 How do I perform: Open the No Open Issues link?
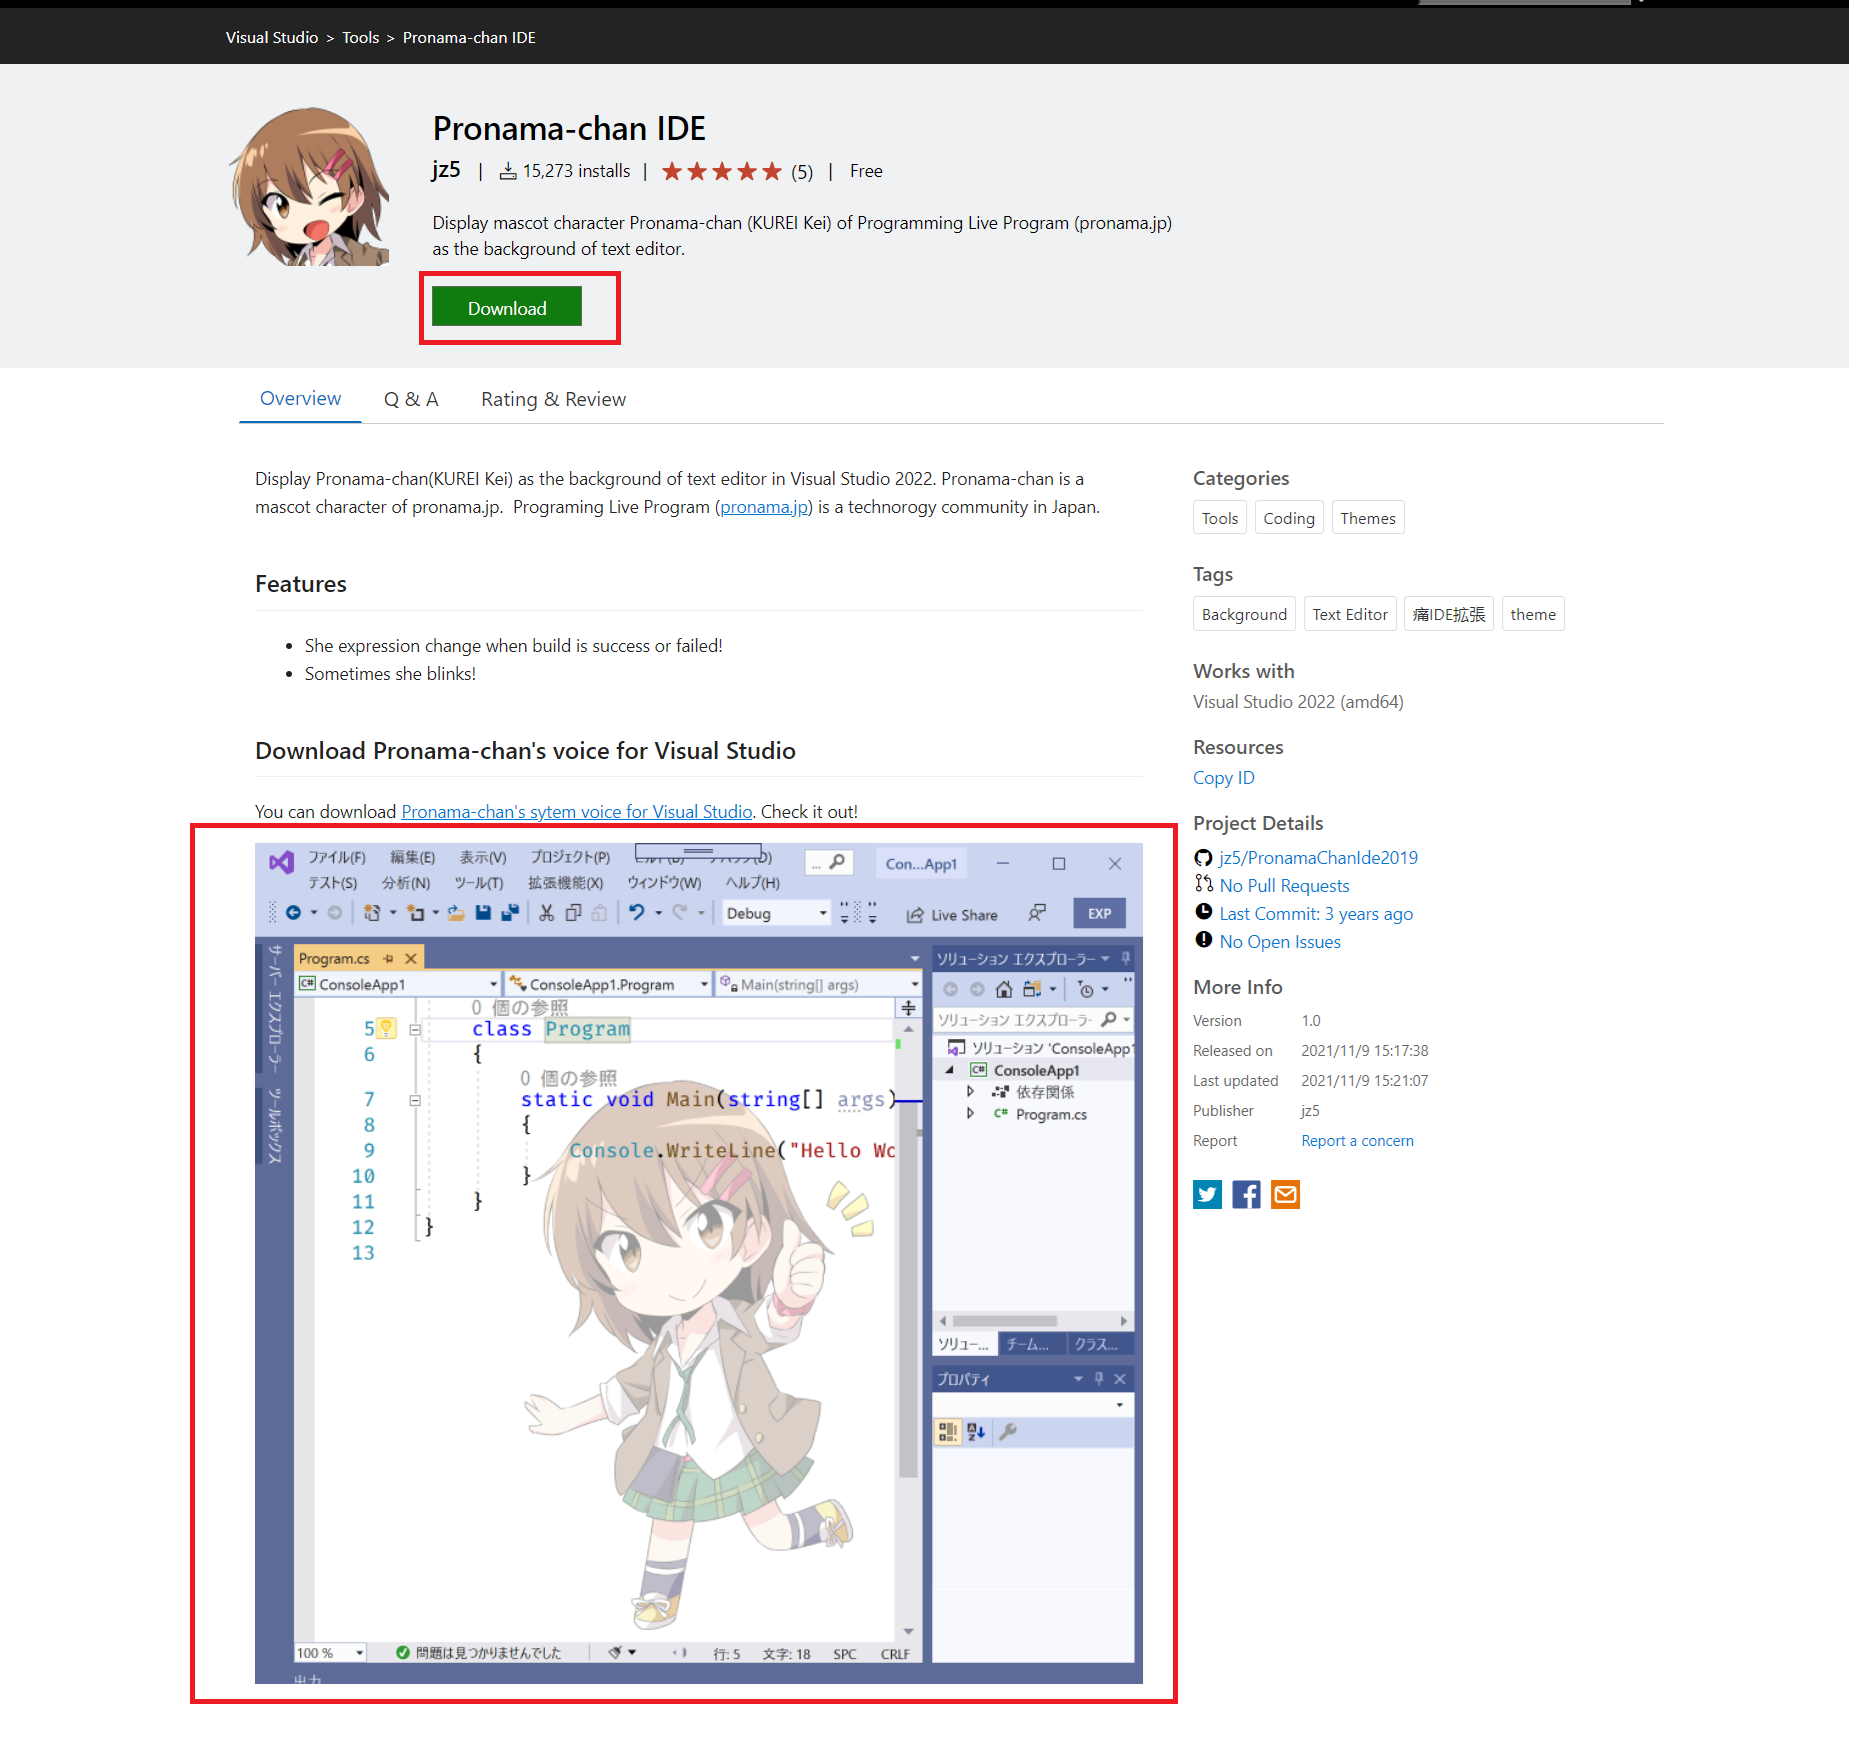(x=1280, y=941)
